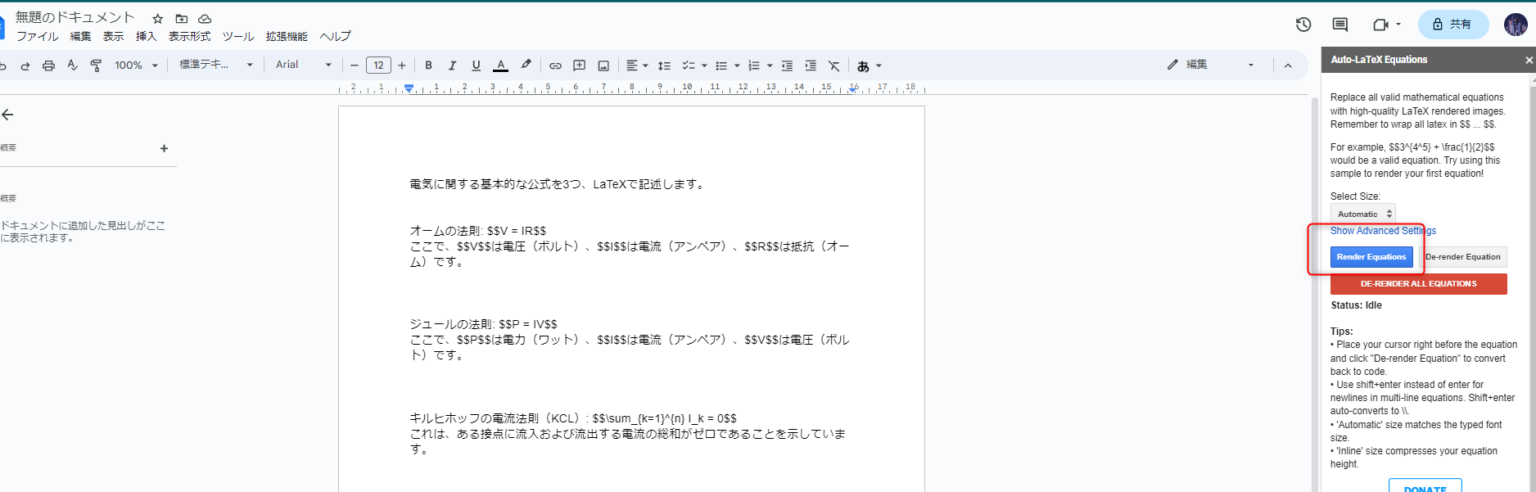Open the Select Size Automatic dropdown
This screenshot has width=1536, height=492.
coord(1365,214)
